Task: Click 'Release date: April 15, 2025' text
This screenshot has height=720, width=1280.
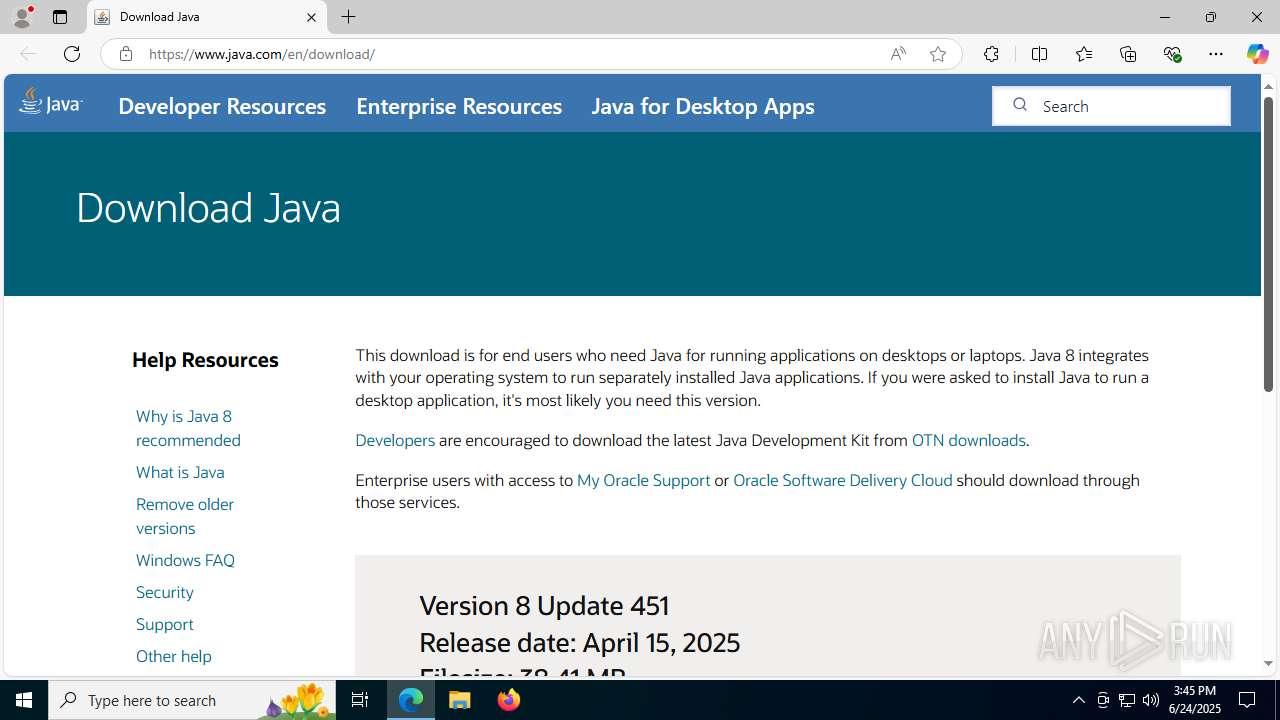Action: pos(579,642)
